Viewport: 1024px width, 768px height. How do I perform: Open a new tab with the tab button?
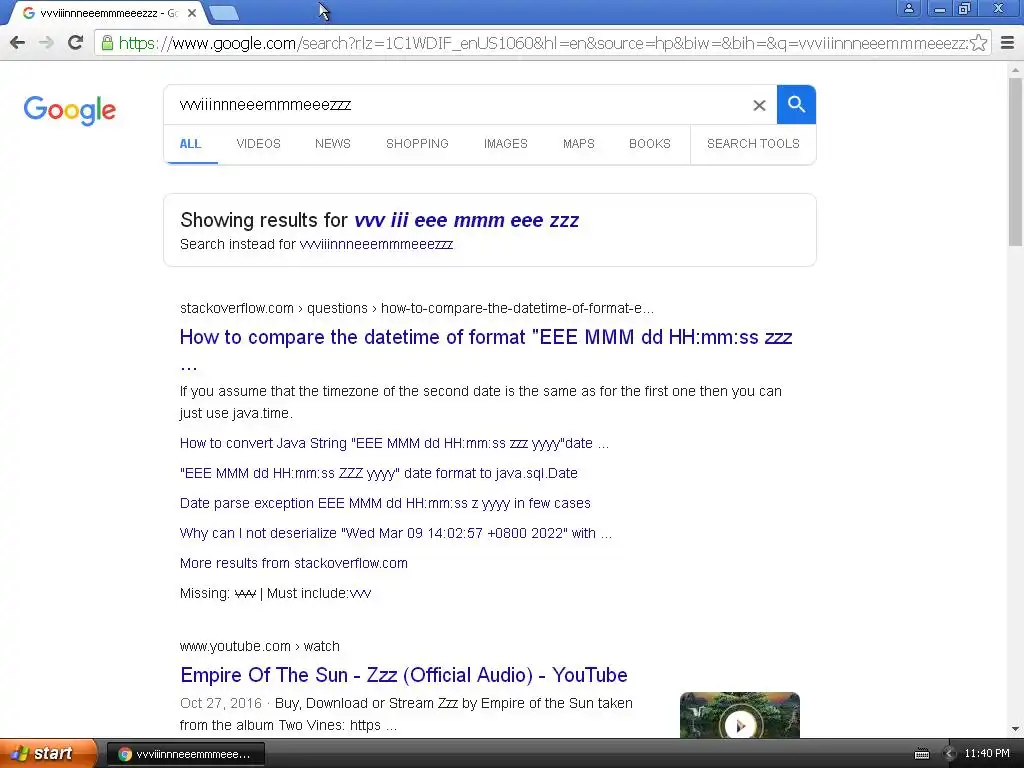click(x=224, y=13)
